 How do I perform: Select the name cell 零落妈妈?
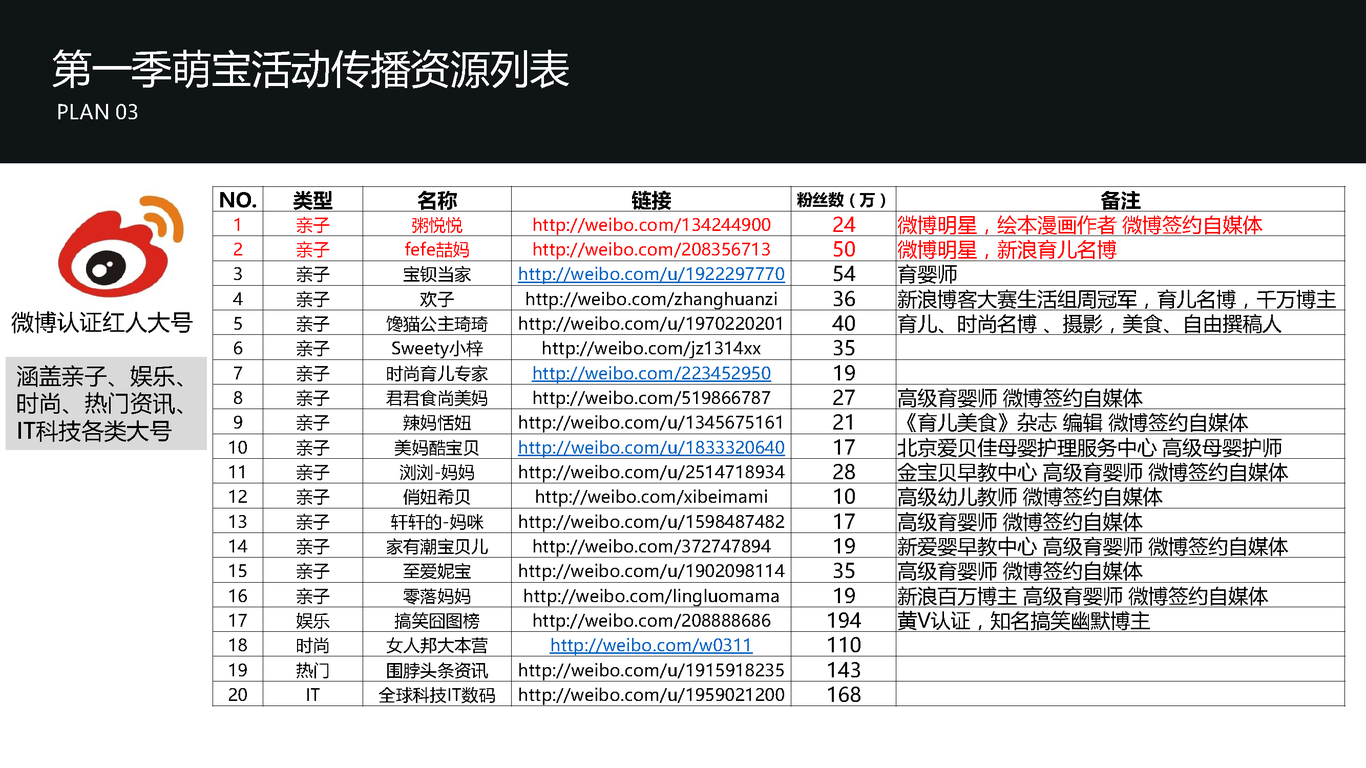(x=437, y=595)
